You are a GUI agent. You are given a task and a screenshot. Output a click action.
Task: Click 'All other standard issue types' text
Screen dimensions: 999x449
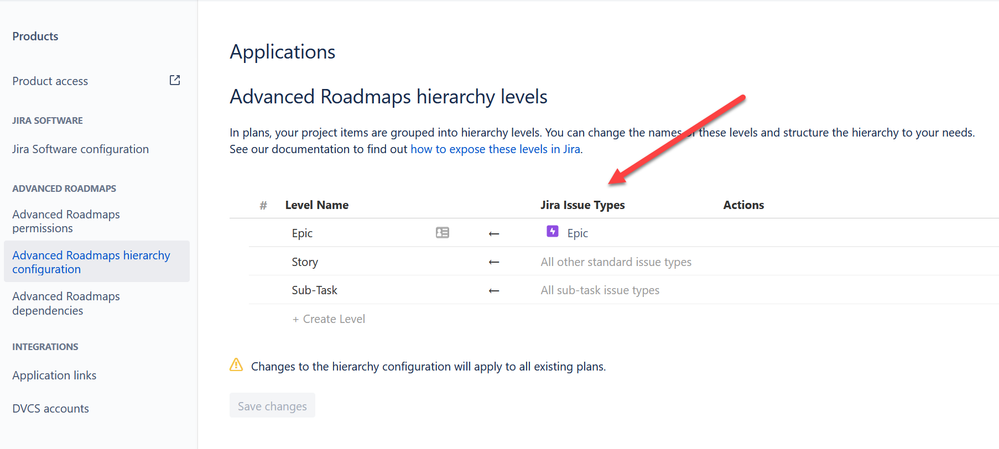point(616,262)
